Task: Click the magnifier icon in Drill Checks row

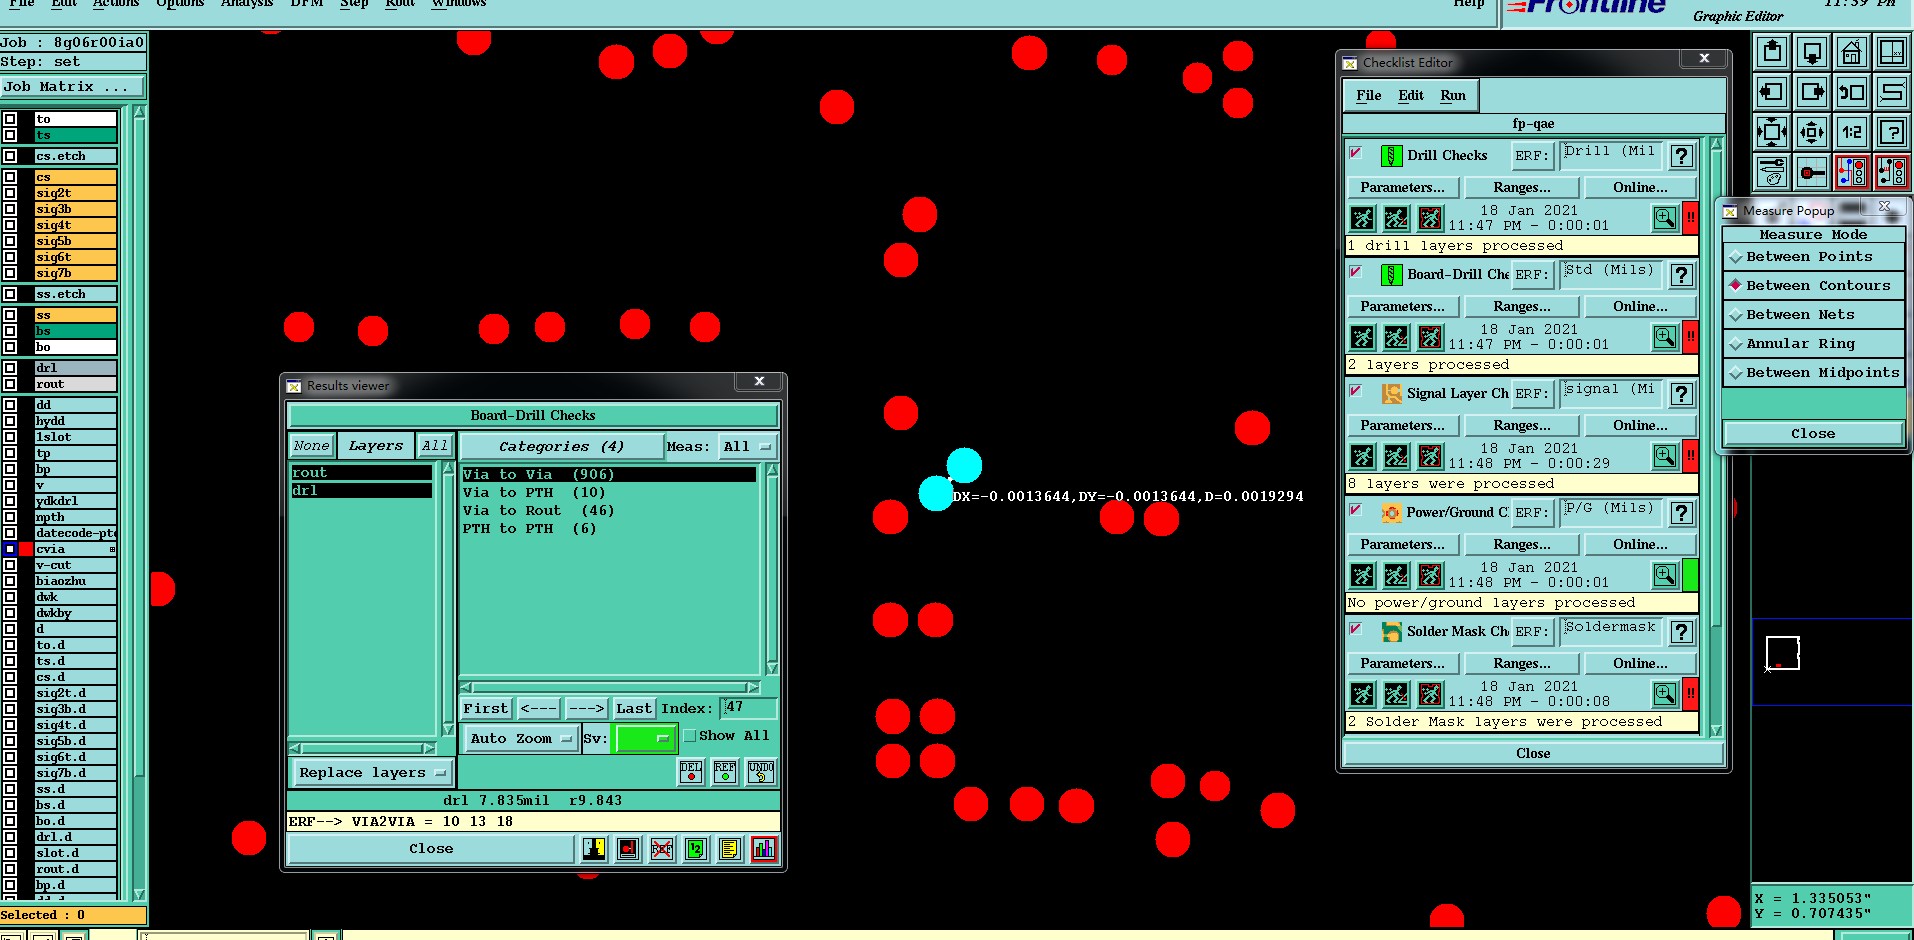Action: coord(1665,218)
